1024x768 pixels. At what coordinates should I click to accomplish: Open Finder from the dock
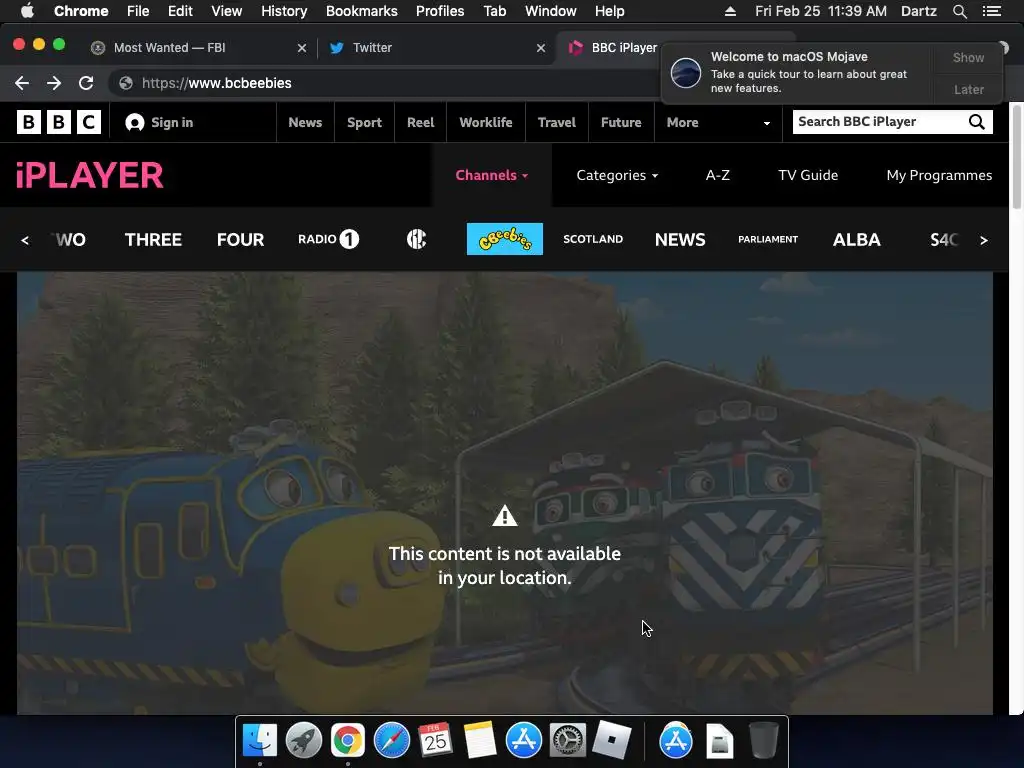(260, 741)
